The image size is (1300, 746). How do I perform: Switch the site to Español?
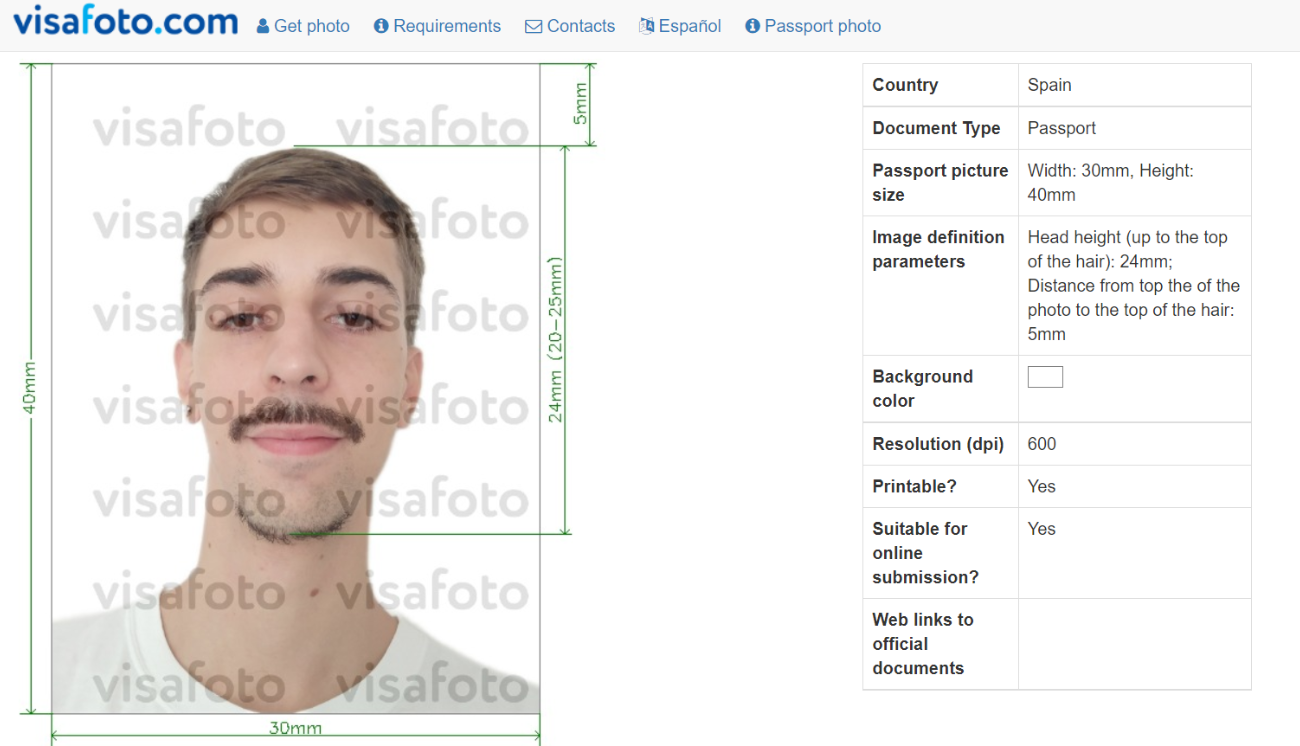click(x=689, y=26)
